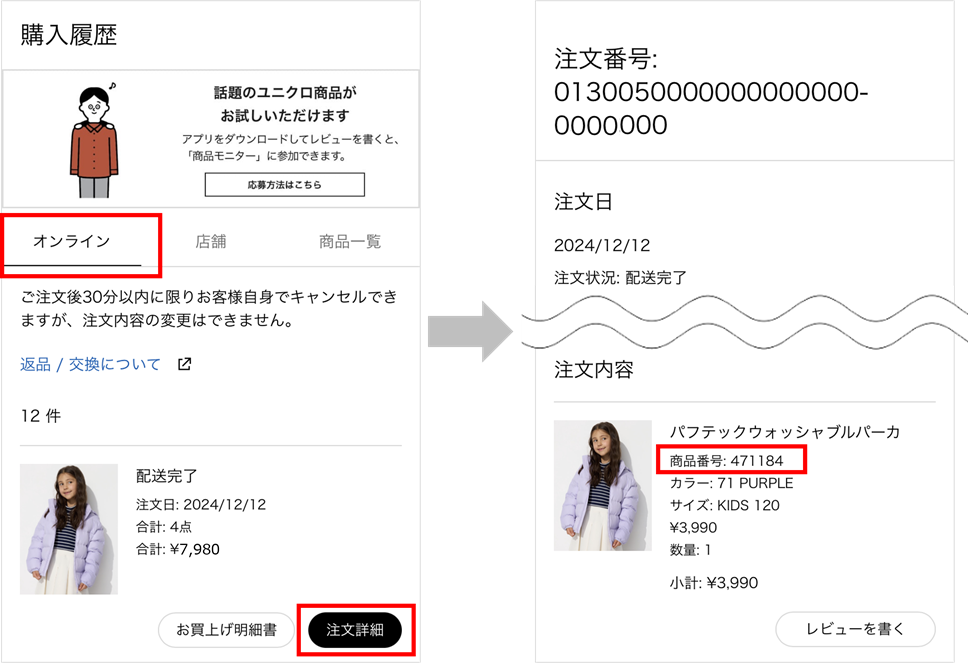Switch to the 商品一覧 tab
Screen dimensions: 968x663
348,240
